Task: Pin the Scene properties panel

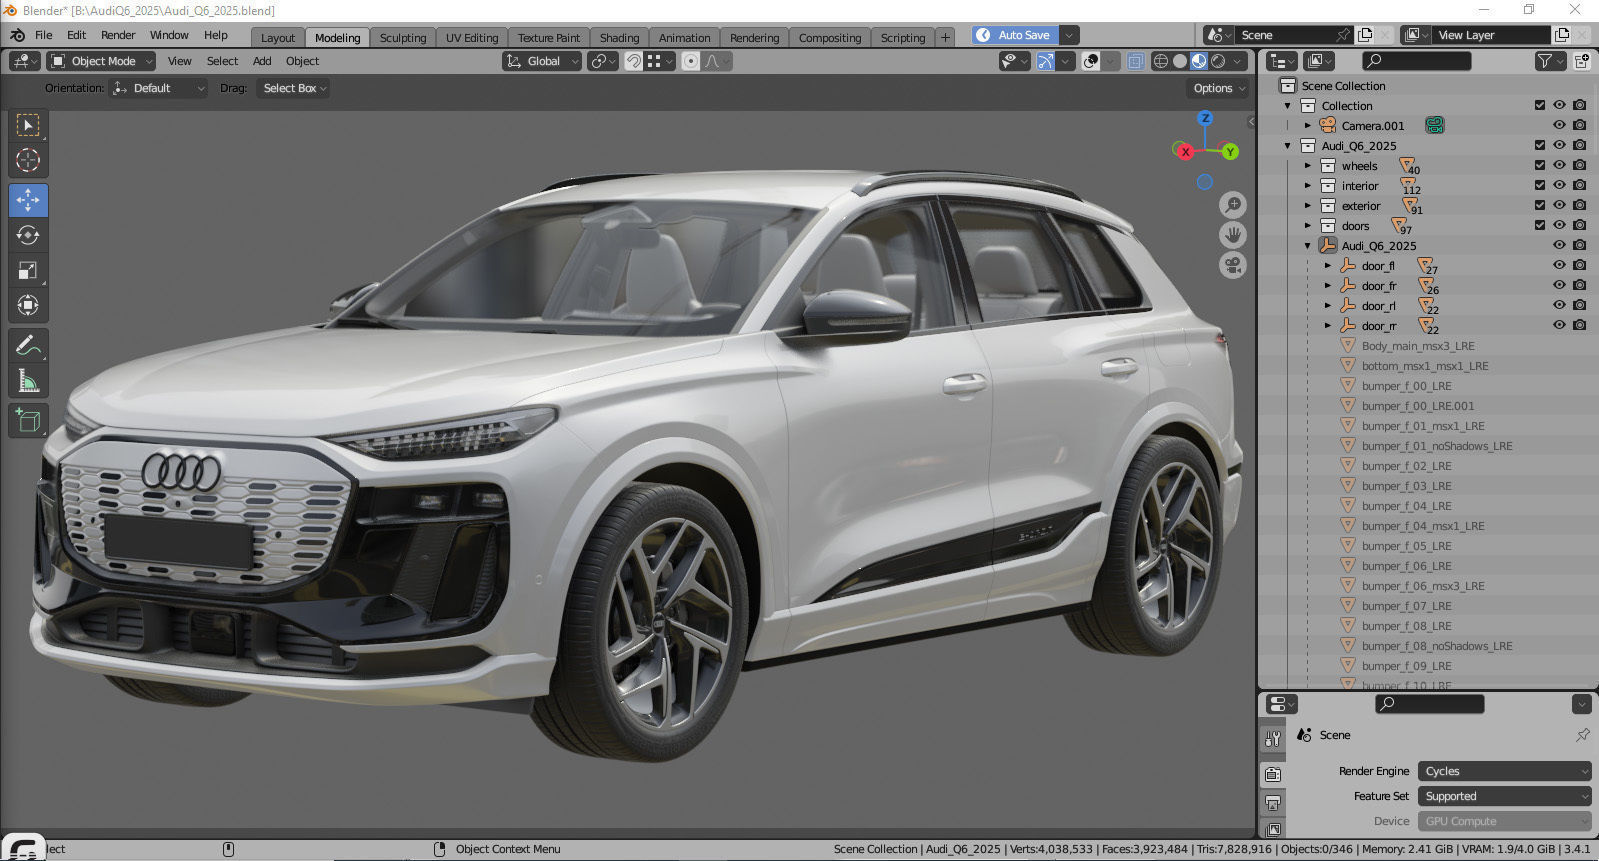Action: click(x=1582, y=735)
